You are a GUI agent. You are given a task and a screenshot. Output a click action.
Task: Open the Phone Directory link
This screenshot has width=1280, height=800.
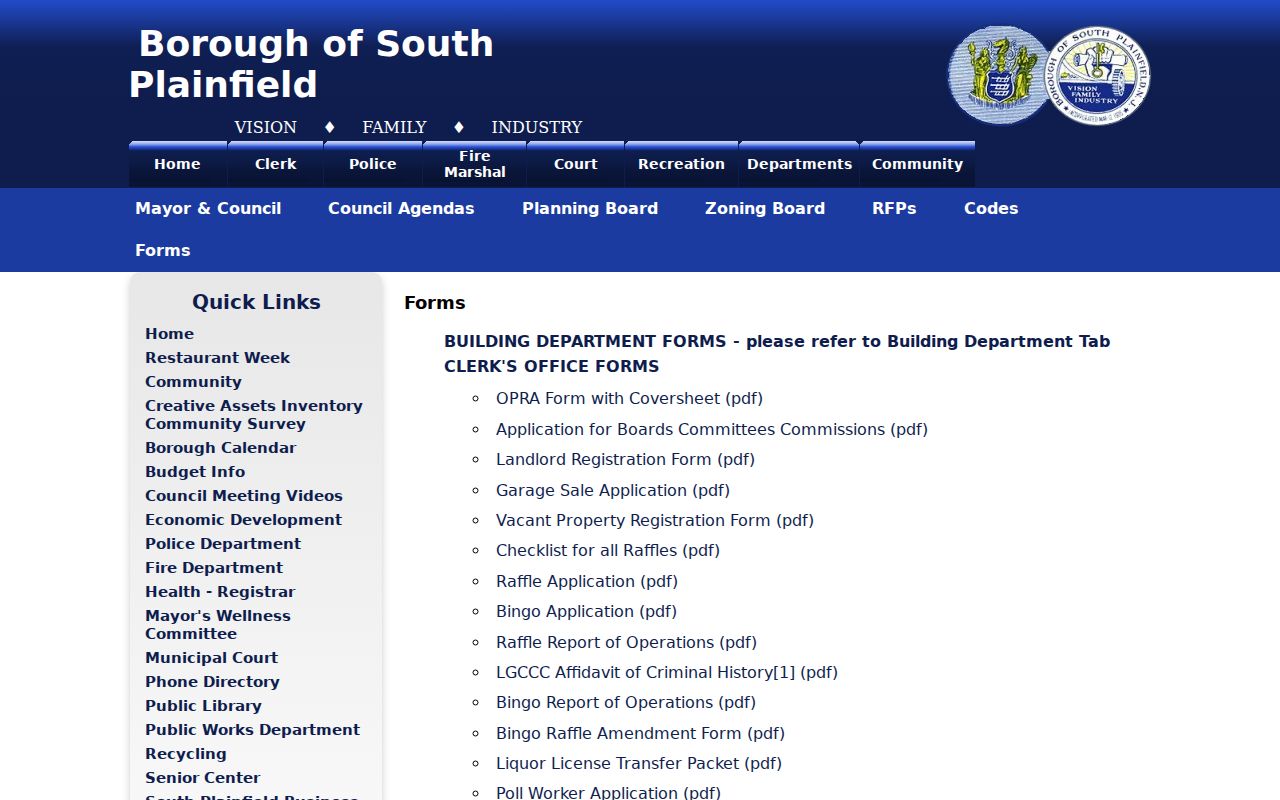point(212,682)
